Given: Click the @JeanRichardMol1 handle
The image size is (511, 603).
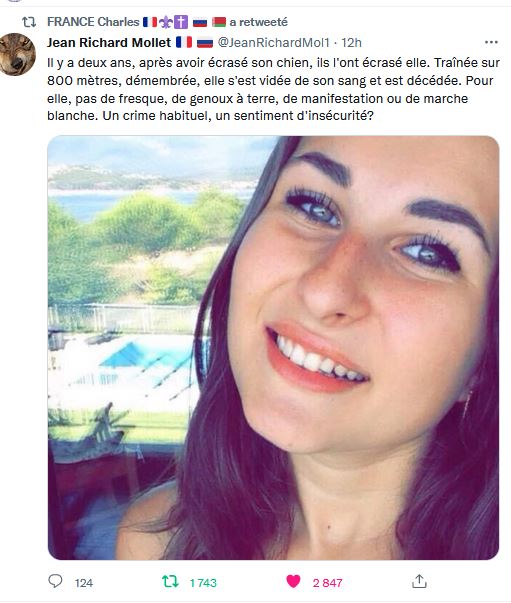Looking at the screenshot, I should (273, 42).
